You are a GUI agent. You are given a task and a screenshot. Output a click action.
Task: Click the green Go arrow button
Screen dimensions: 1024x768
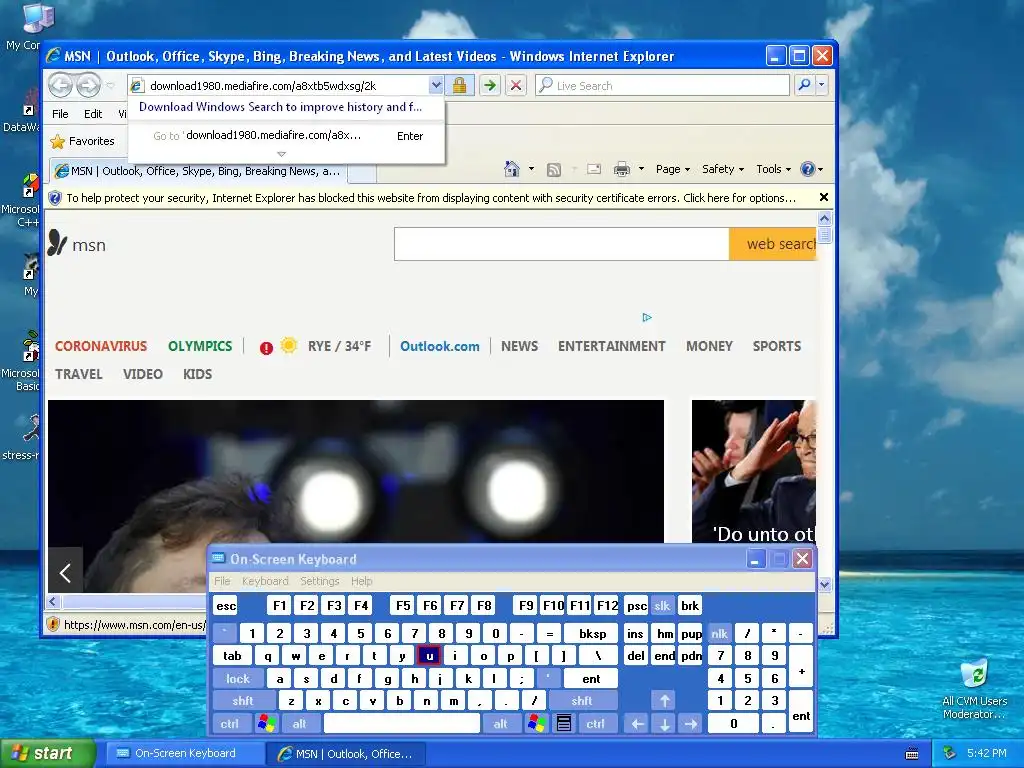click(489, 85)
